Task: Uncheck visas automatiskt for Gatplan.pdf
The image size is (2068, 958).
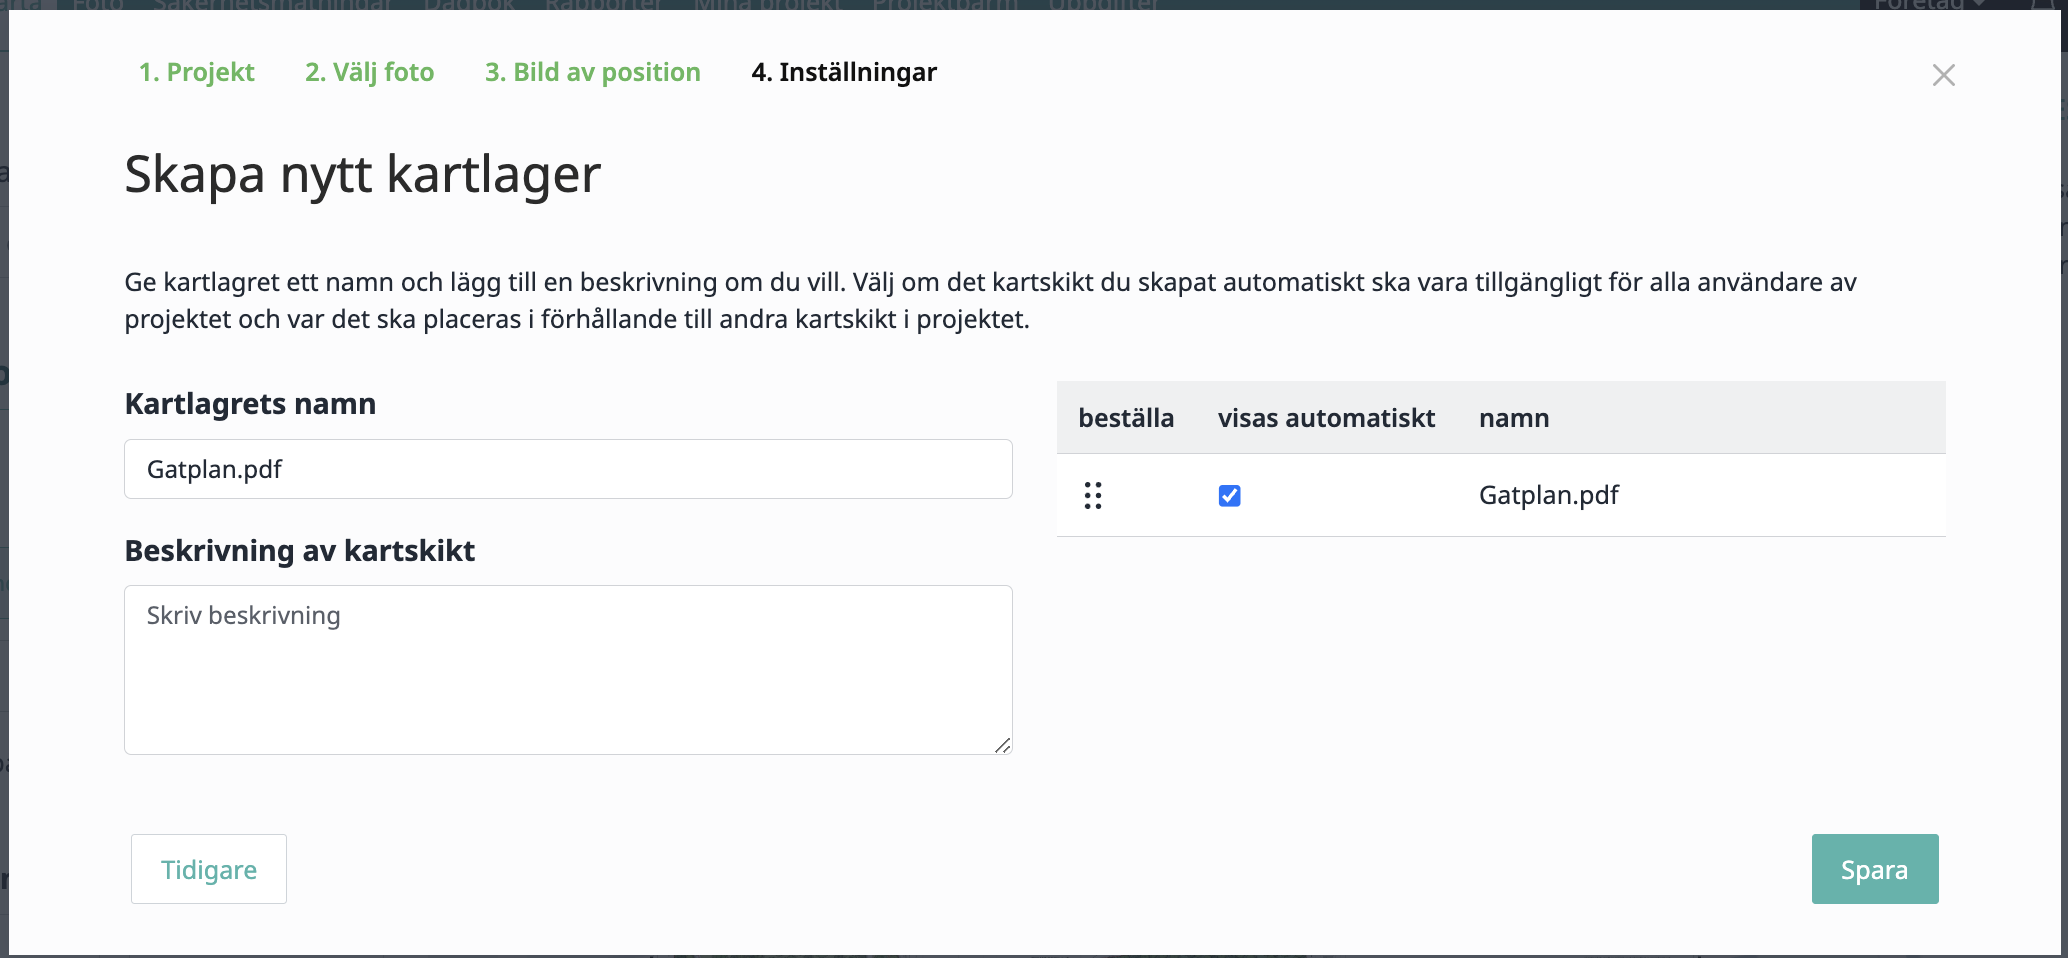Action: click(1229, 495)
